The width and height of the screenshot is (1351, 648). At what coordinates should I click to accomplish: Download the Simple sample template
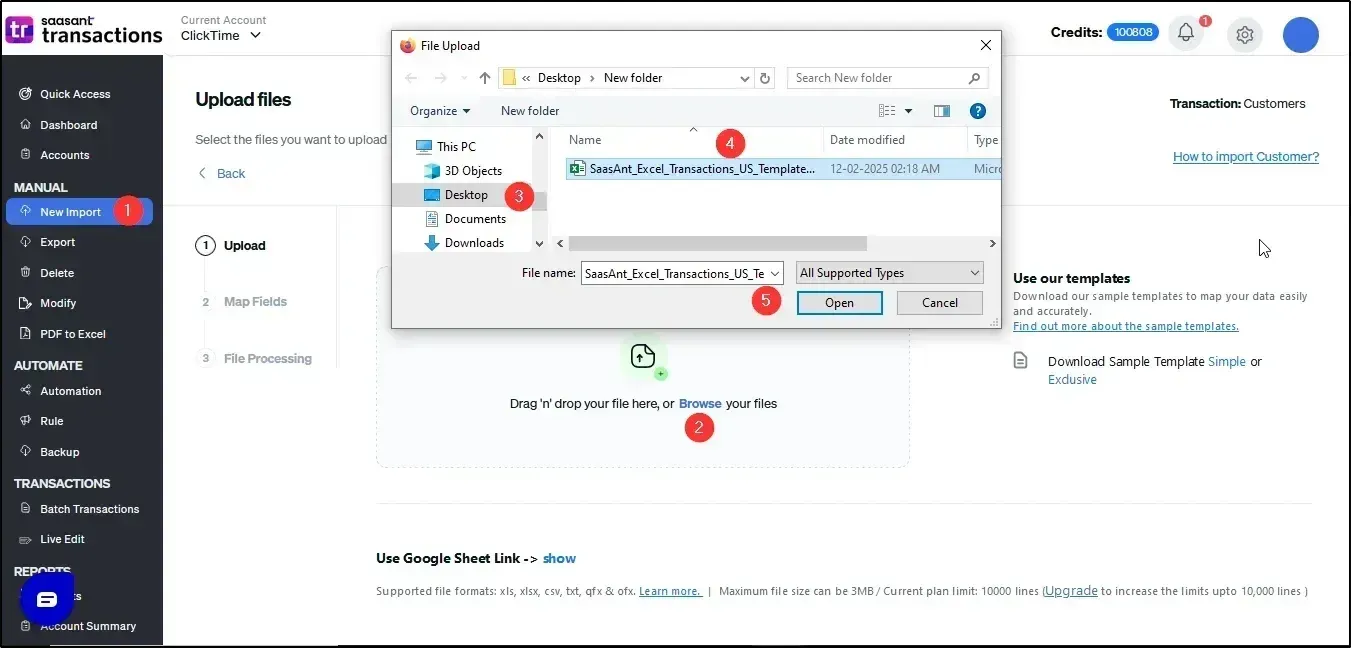[1227, 362]
